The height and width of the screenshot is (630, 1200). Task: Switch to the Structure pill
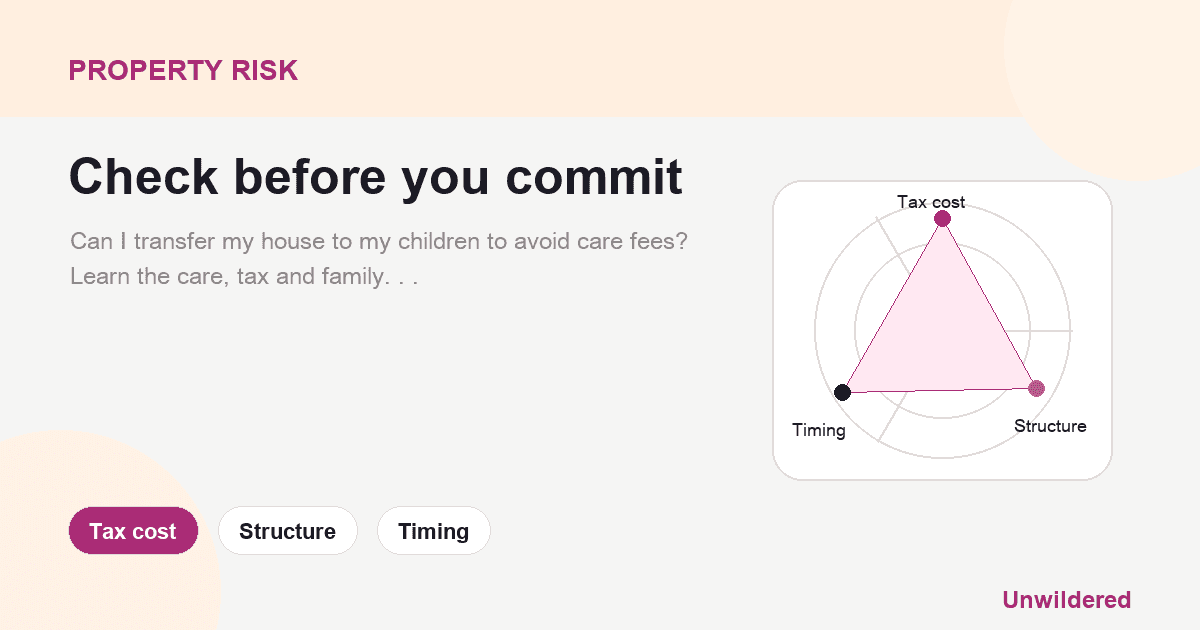(287, 531)
